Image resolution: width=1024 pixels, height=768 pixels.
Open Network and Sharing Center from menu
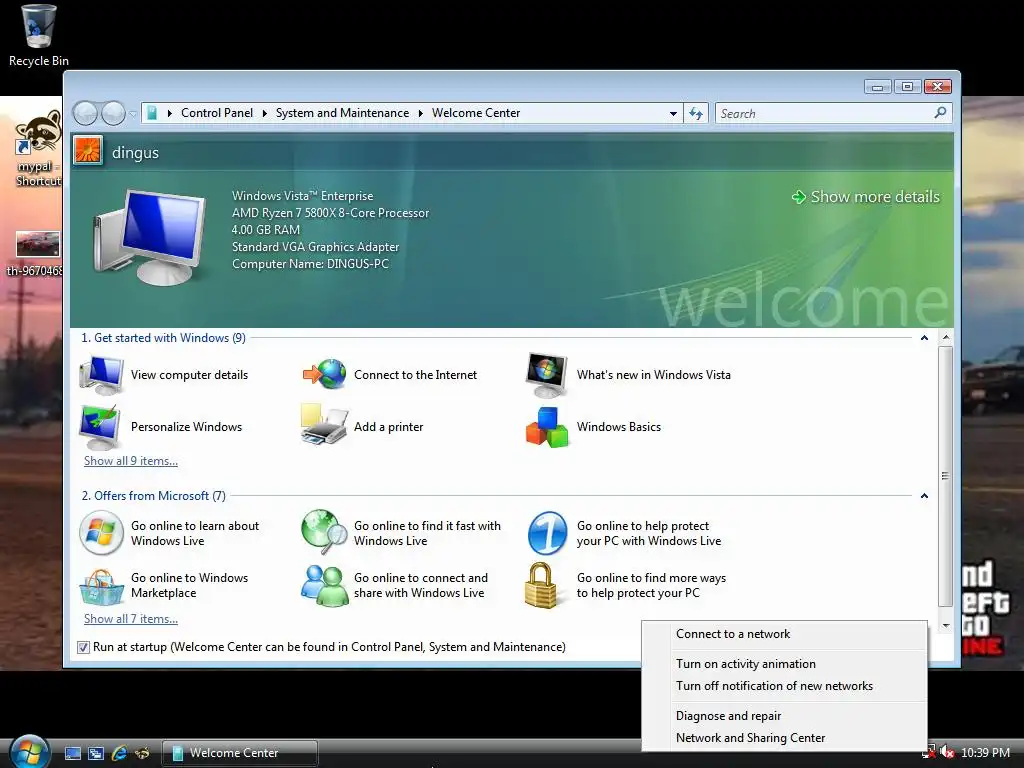click(x=784, y=738)
